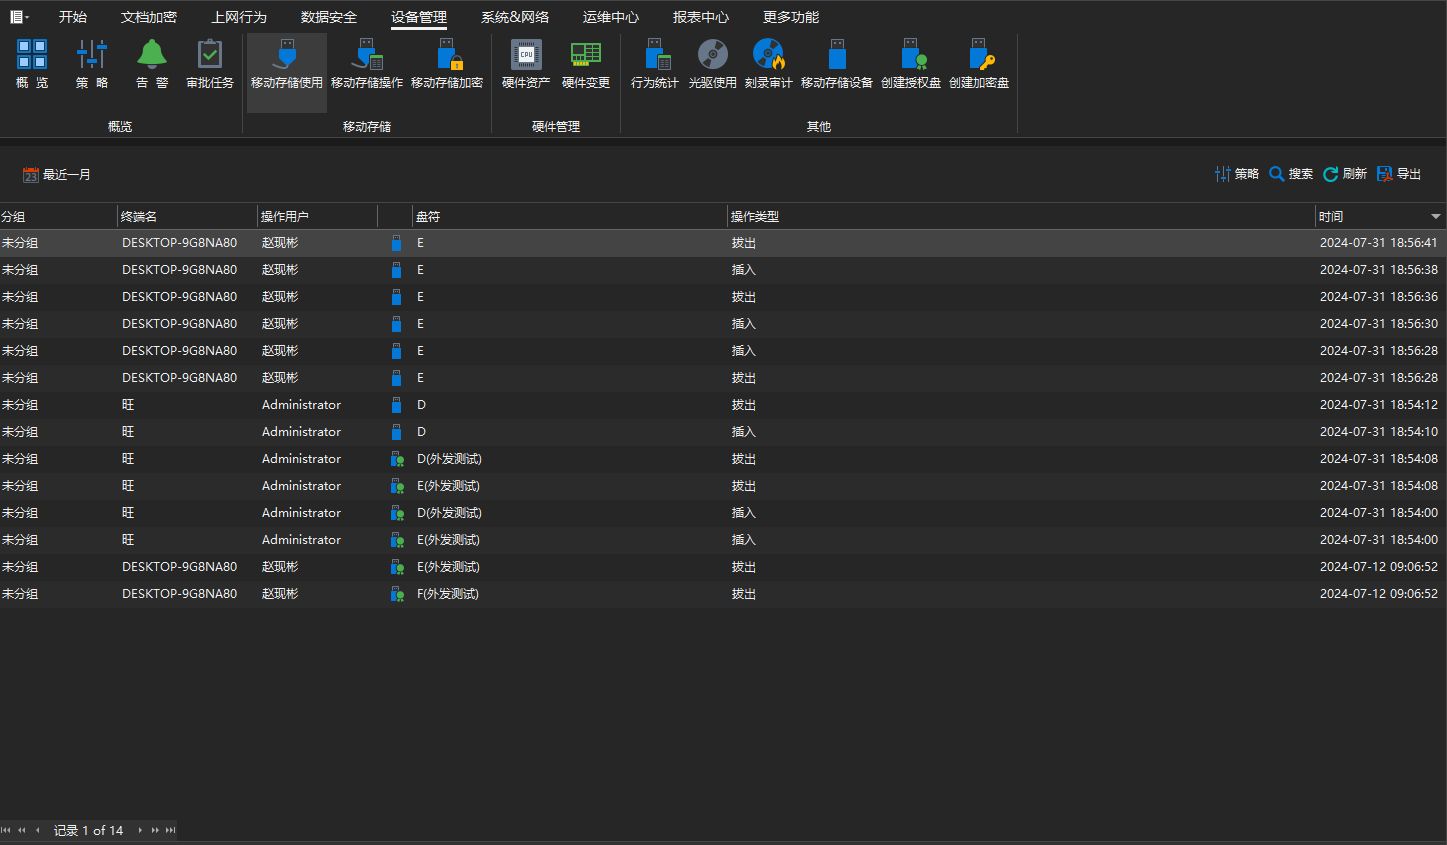This screenshot has height=845, width=1447.
Task: Open the 审批任务 clipboard icon
Action: tap(210, 53)
